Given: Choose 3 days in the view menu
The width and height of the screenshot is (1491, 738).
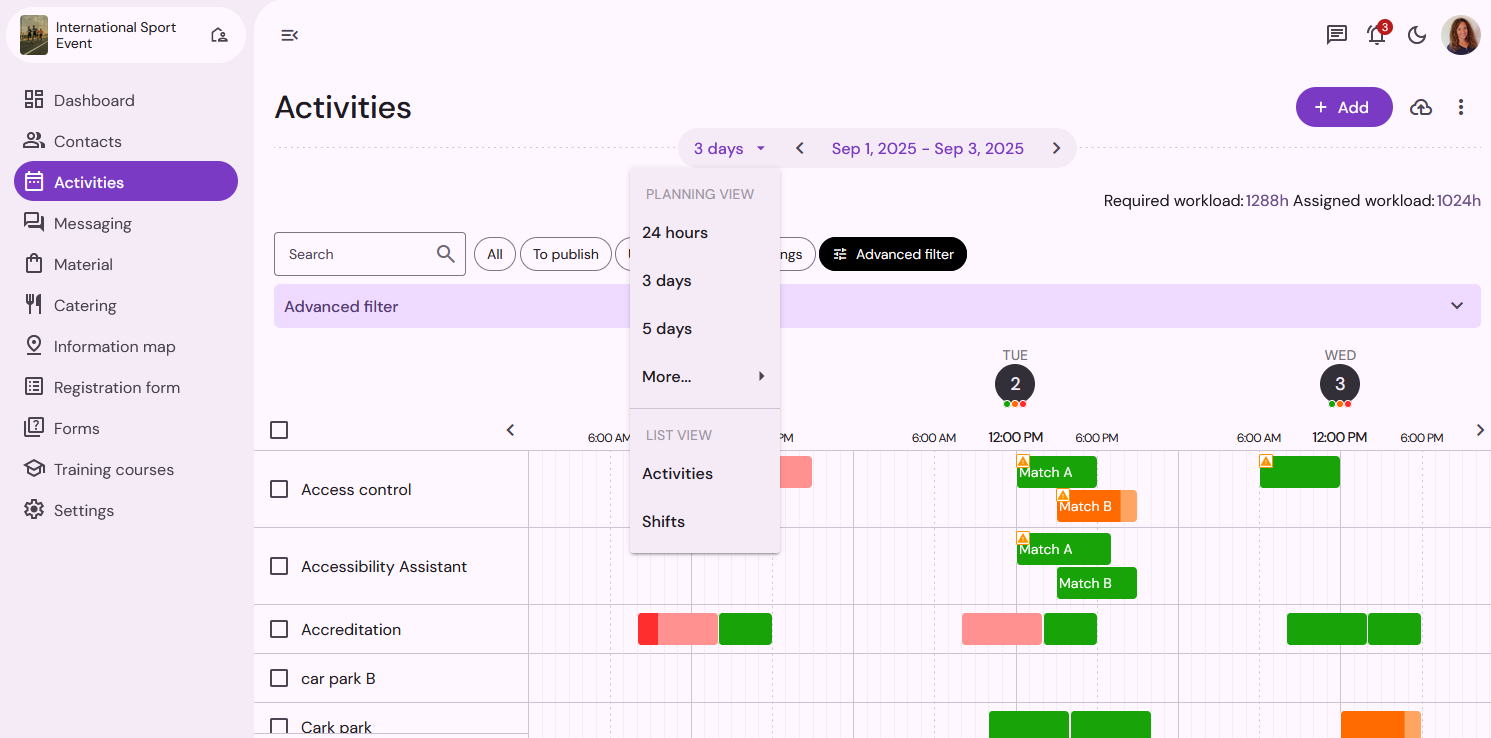Looking at the screenshot, I should pyautogui.click(x=705, y=280).
